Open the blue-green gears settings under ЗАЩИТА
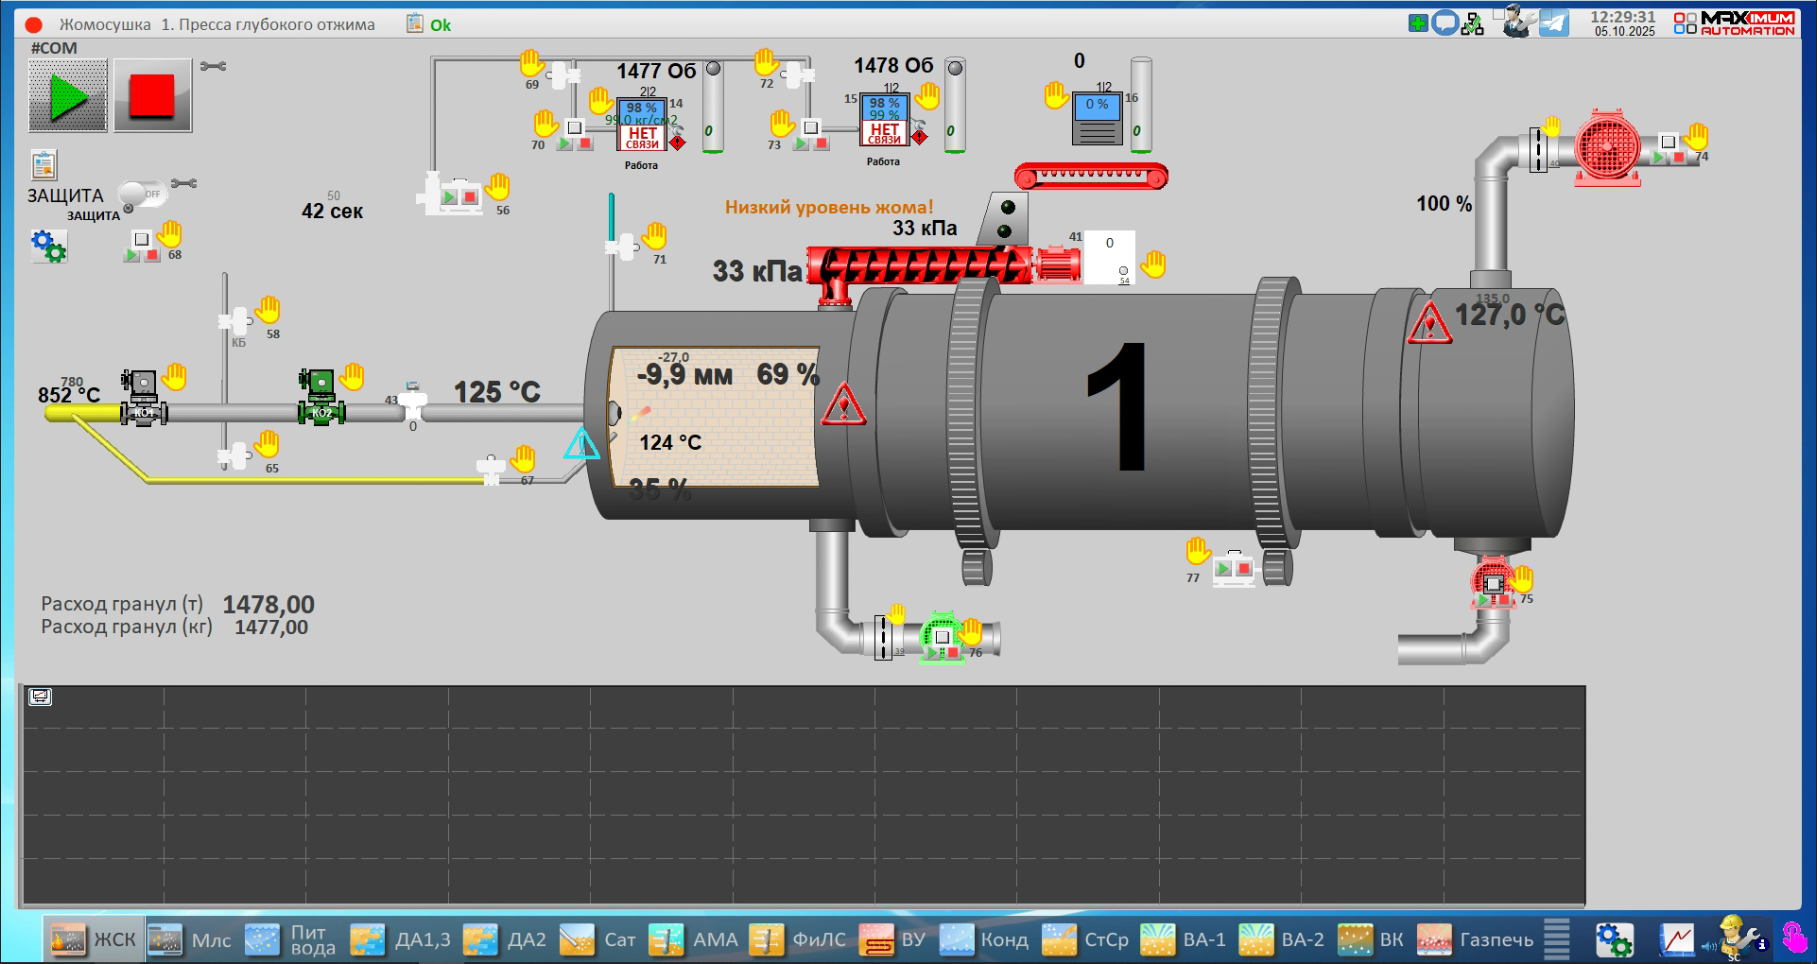Screen dimensions: 1817x964 click(47, 245)
